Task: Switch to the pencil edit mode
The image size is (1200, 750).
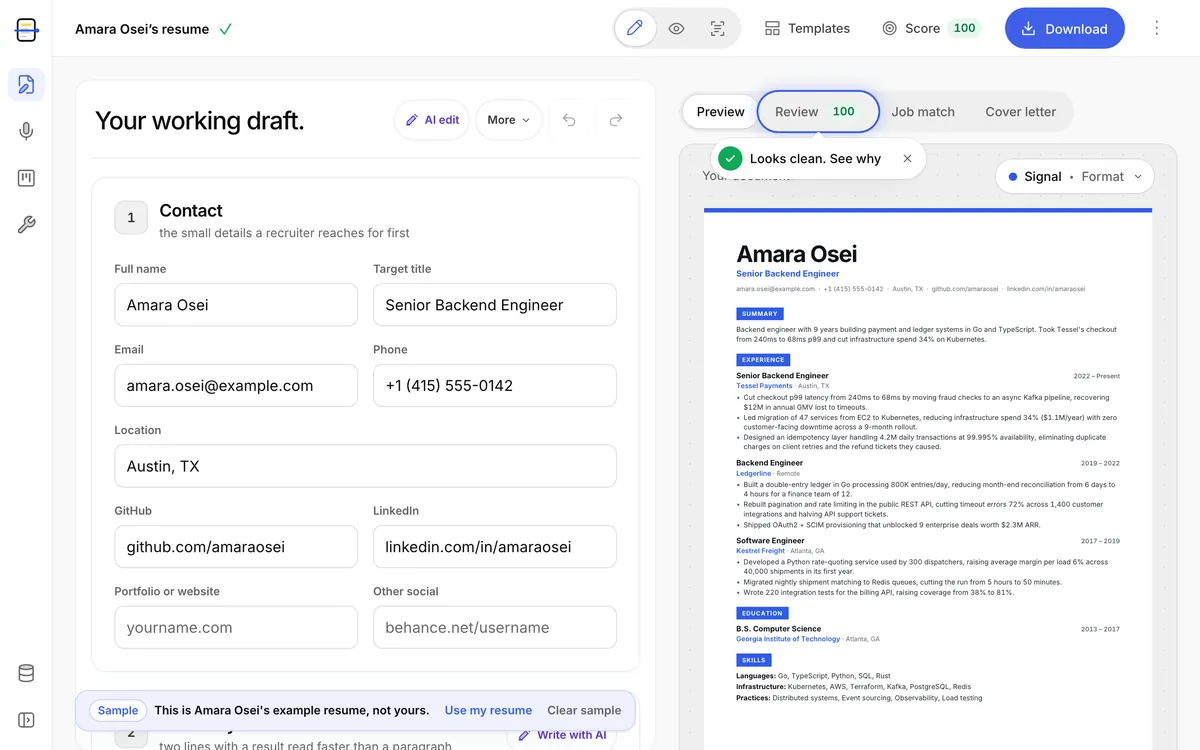Action: [635, 28]
